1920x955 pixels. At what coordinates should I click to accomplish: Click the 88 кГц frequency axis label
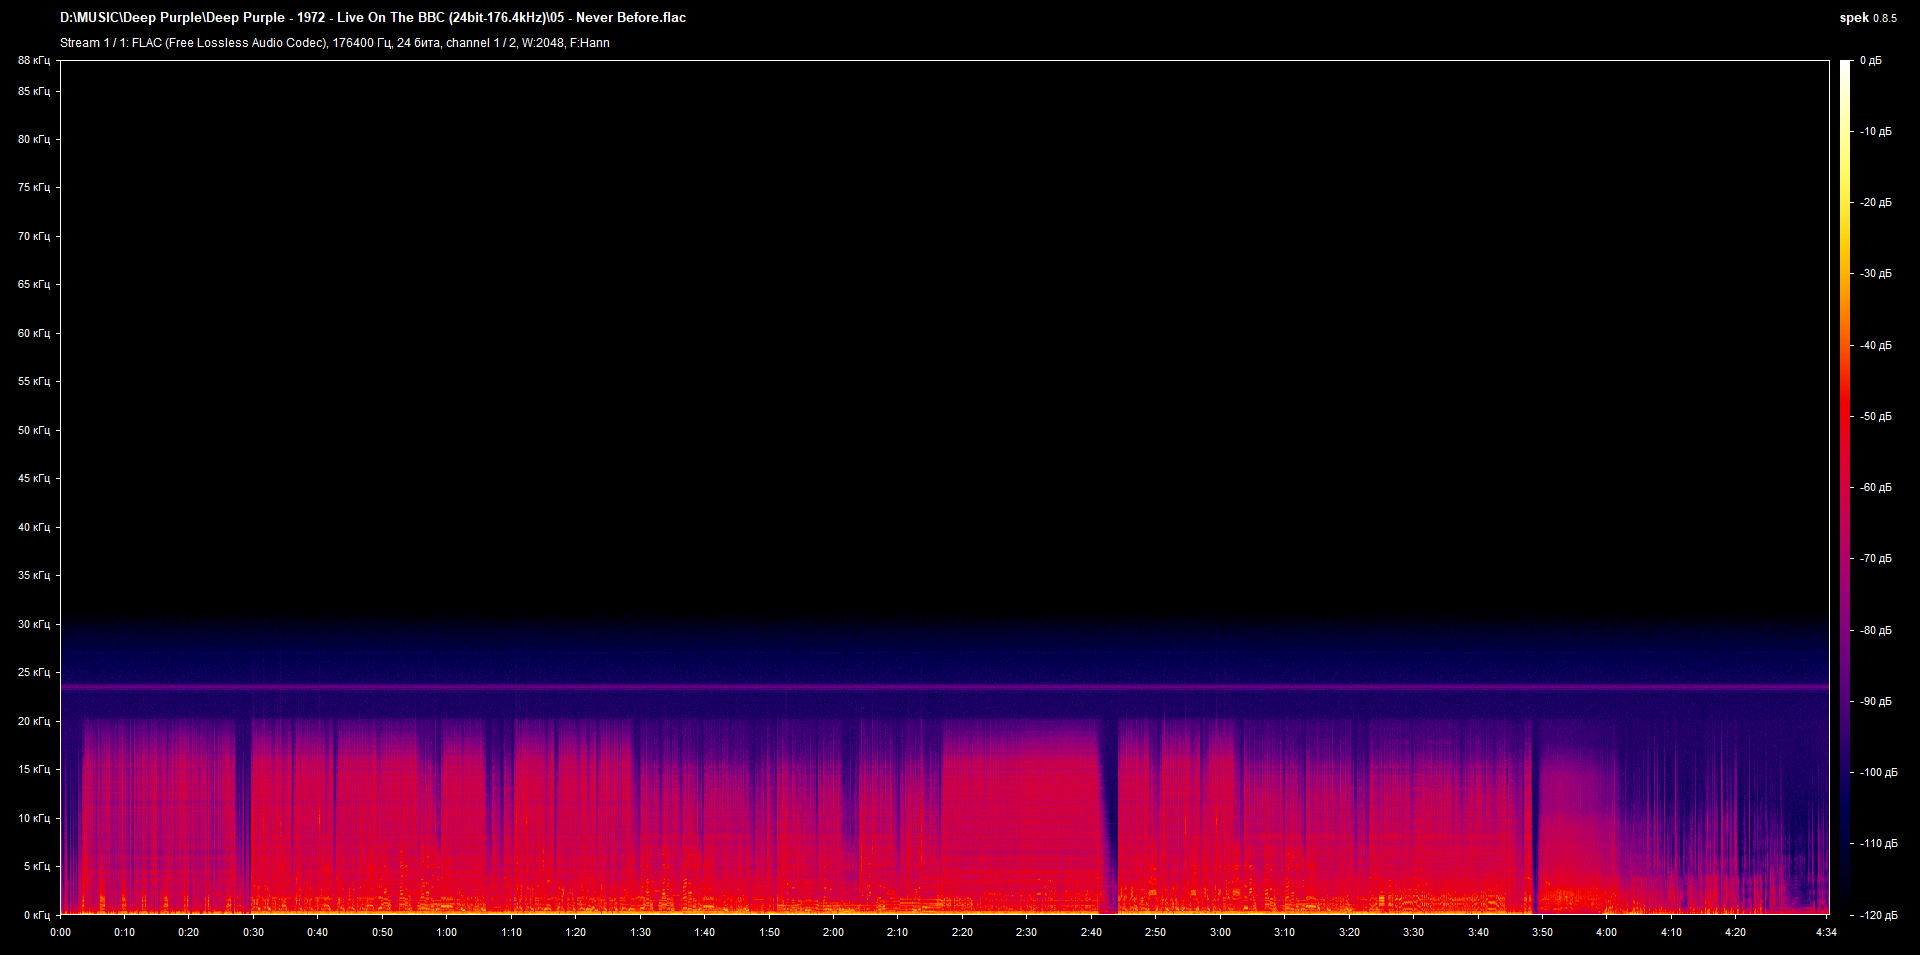click(33, 60)
